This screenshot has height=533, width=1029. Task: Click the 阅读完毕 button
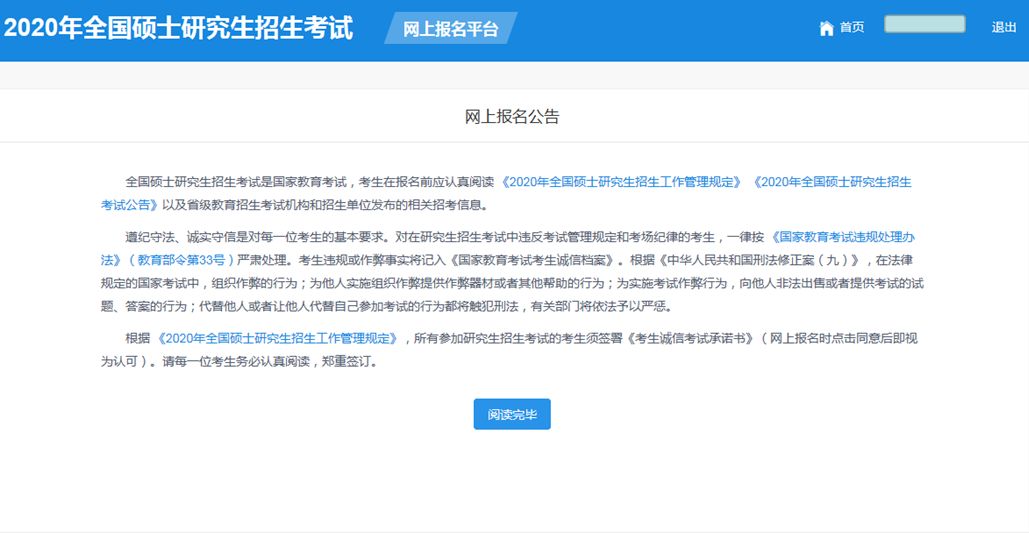pyautogui.click(x=512, y=414)
